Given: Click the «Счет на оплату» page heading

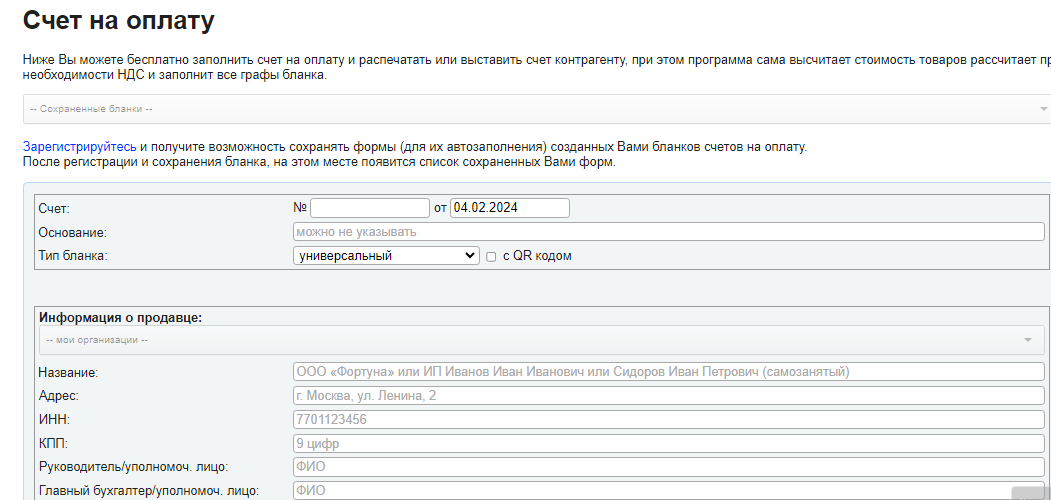Looking at the screenshot, I should coord(118,20).
